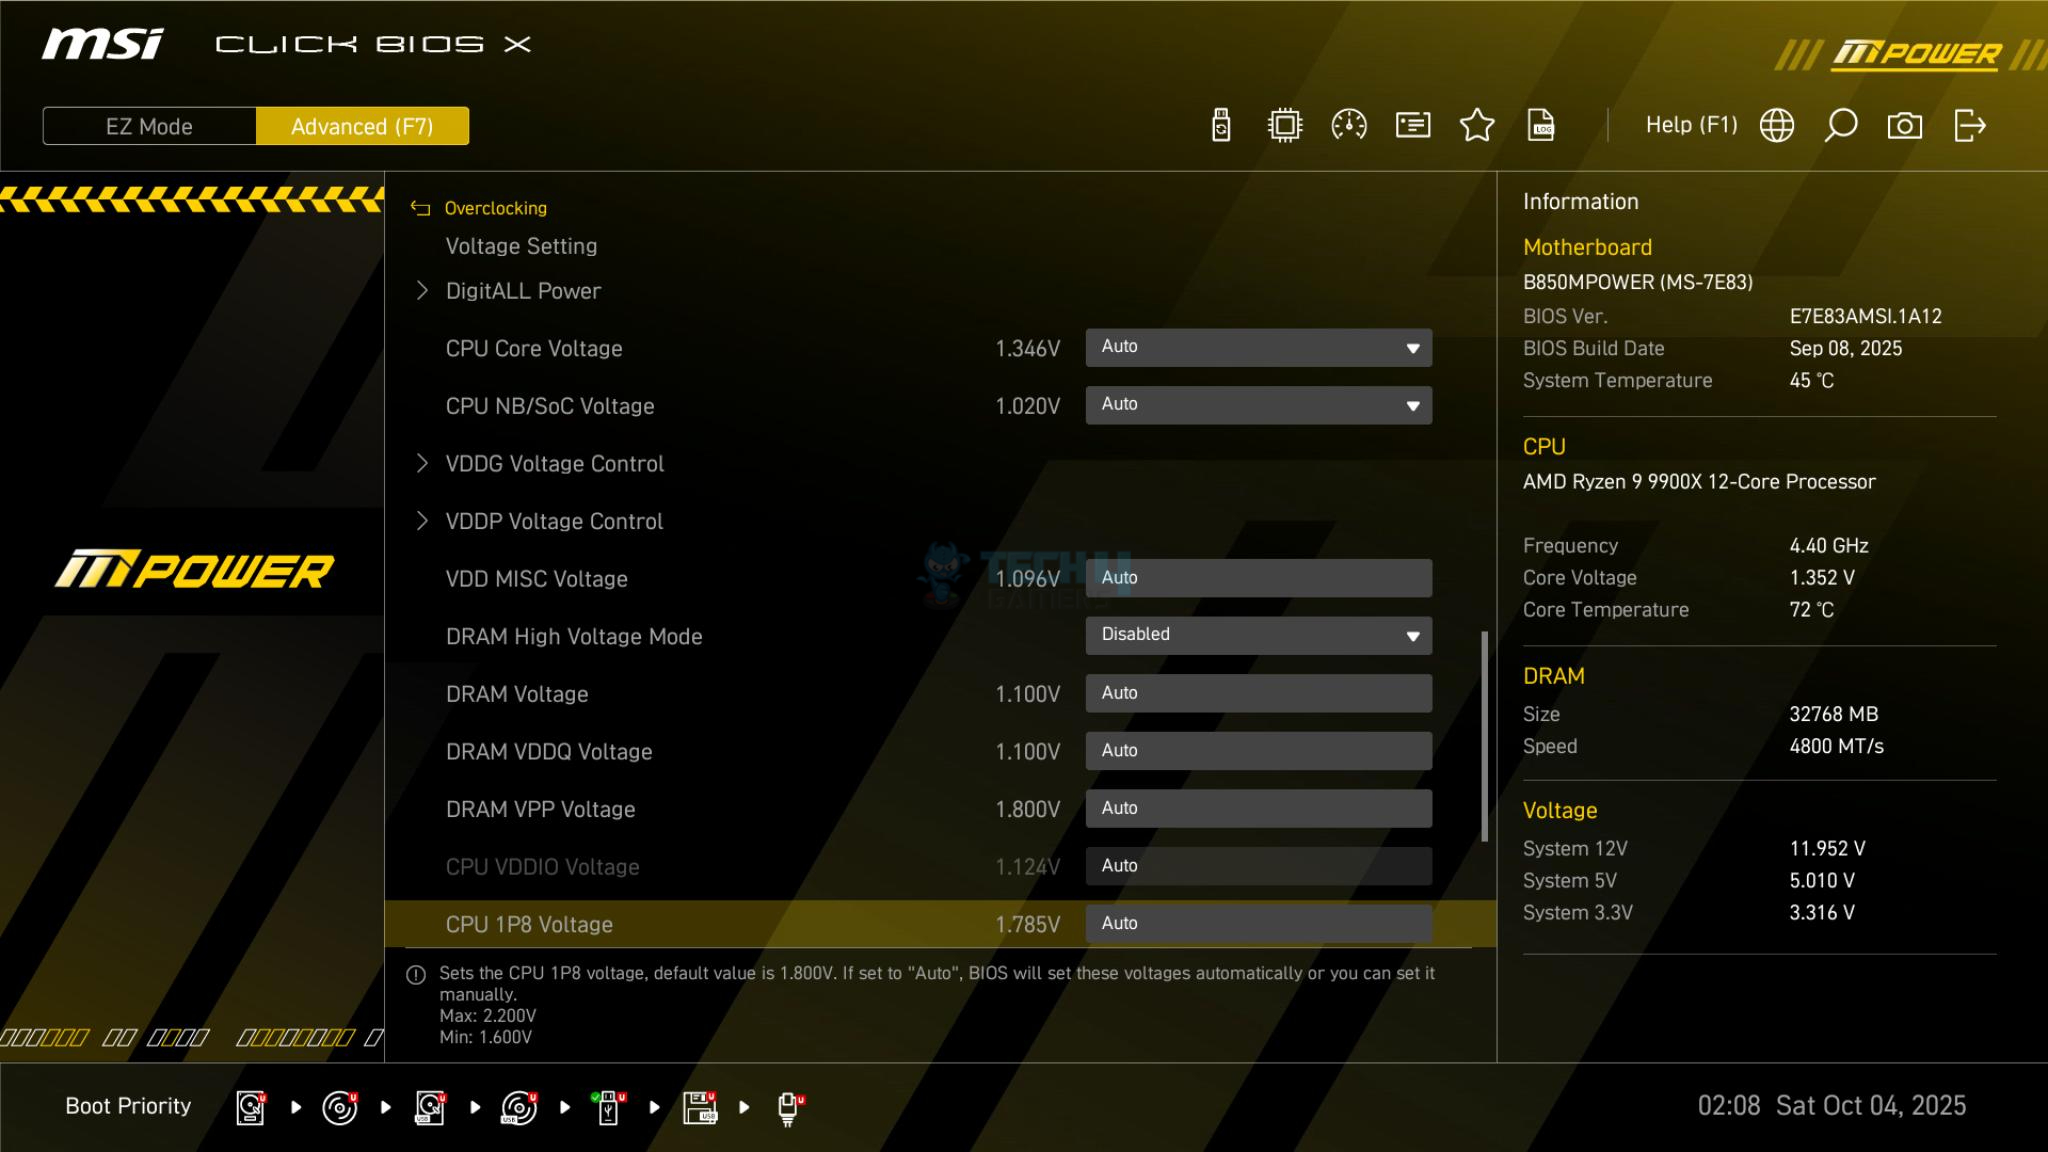Viewport: 2048px width, 1152px height.
Task: Open search with magnifier icon
Action: pos(1841,126)
